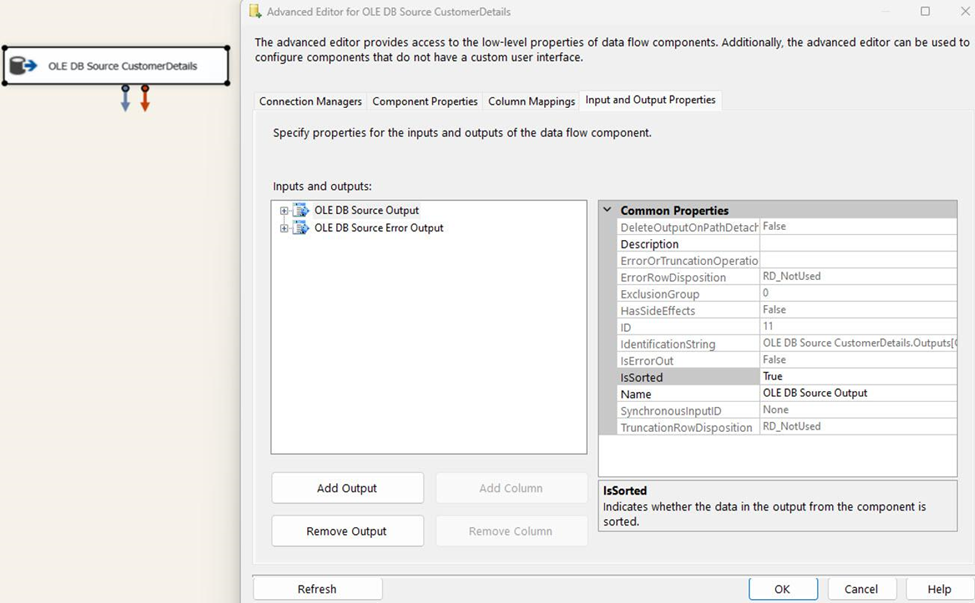The height and width of the screenshot is (603, 975).
Task: Open the Component Properties tab
Action: (x=423, y=100)
